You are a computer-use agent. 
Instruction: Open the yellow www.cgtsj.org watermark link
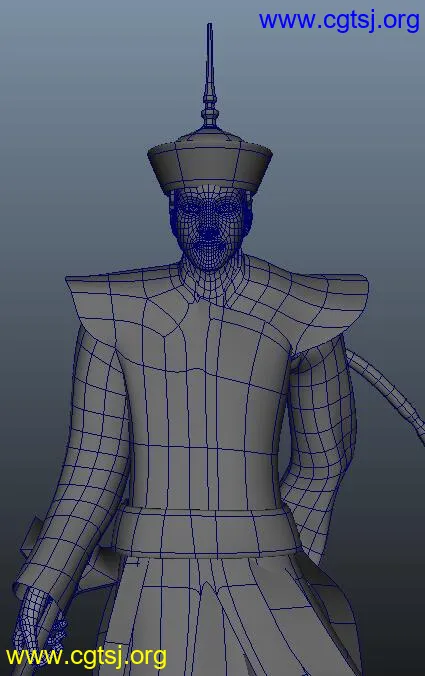coord(86,657)
